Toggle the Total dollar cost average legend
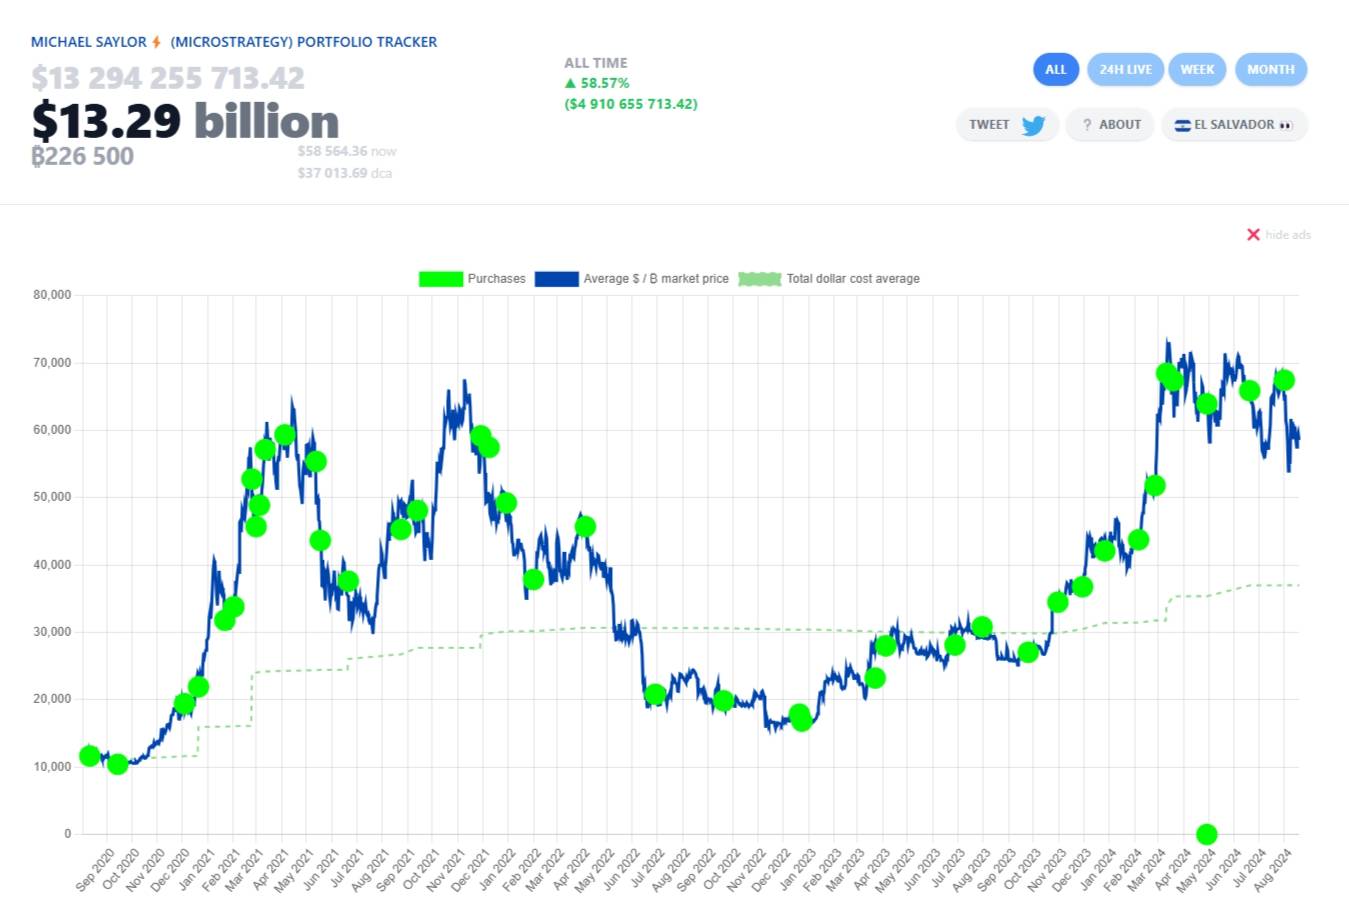 click(x=829, y=279)
